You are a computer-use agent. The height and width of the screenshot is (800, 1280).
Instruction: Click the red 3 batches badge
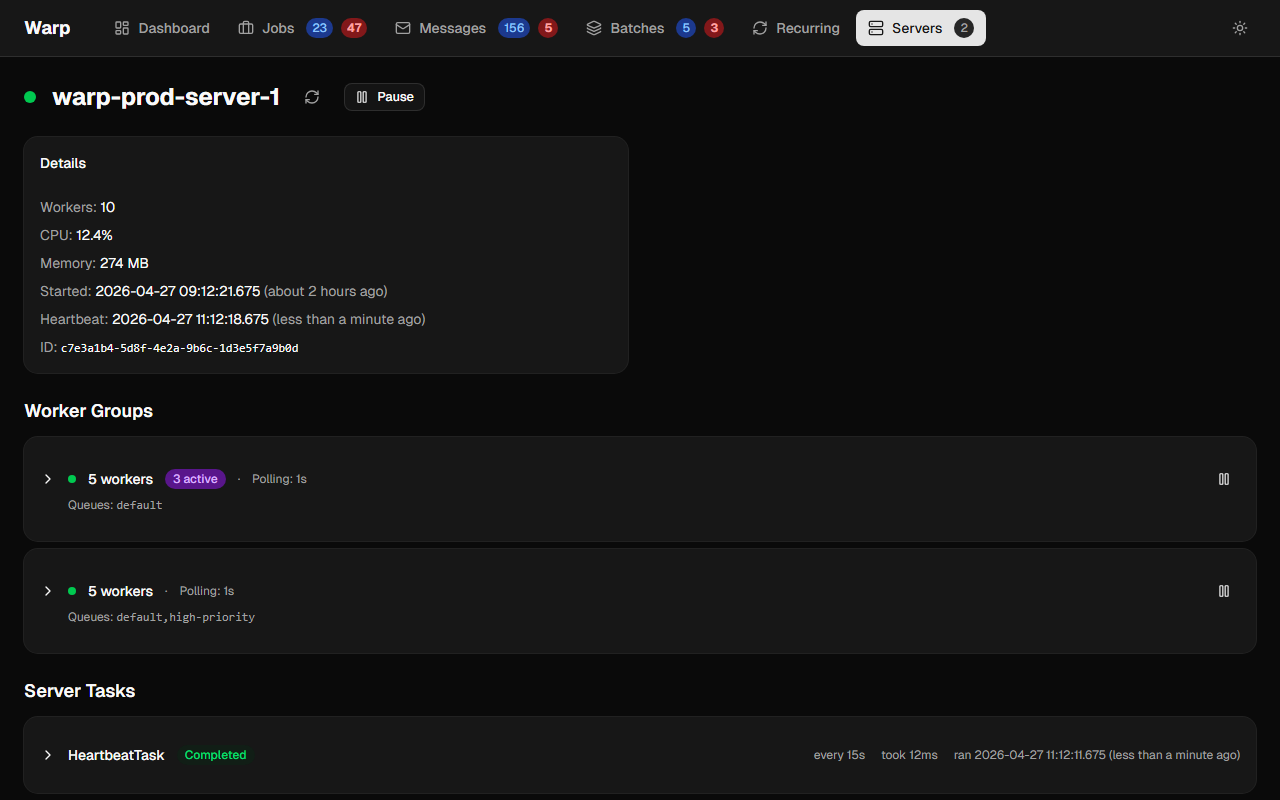(x=713, y=28)
